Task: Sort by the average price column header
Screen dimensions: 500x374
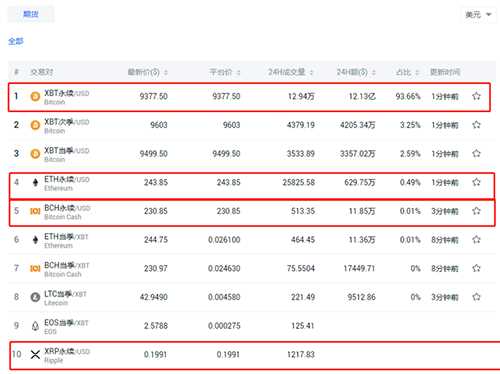Action: [x=225, y=72]
